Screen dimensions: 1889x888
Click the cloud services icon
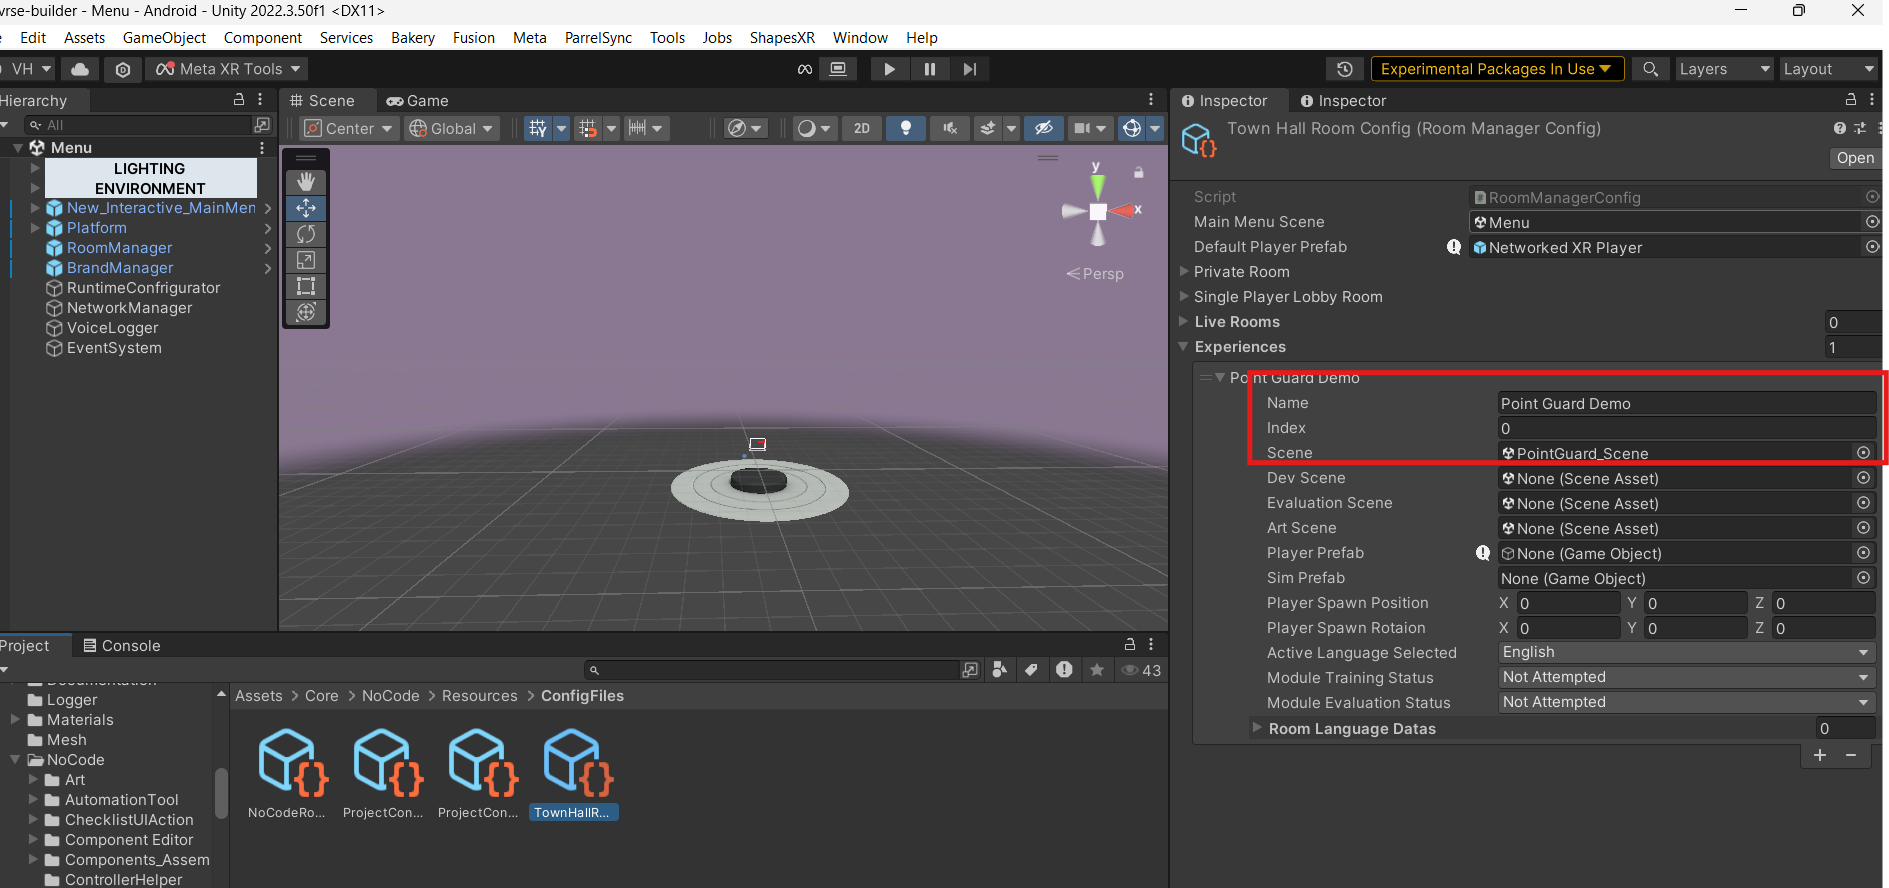click(80, 69)
